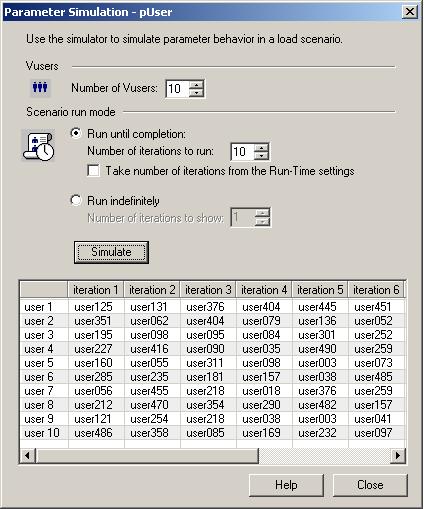Viewport: 424px width, 509px height.
Task: Decrement Number of iterations to run
Action: coord(261,156)
